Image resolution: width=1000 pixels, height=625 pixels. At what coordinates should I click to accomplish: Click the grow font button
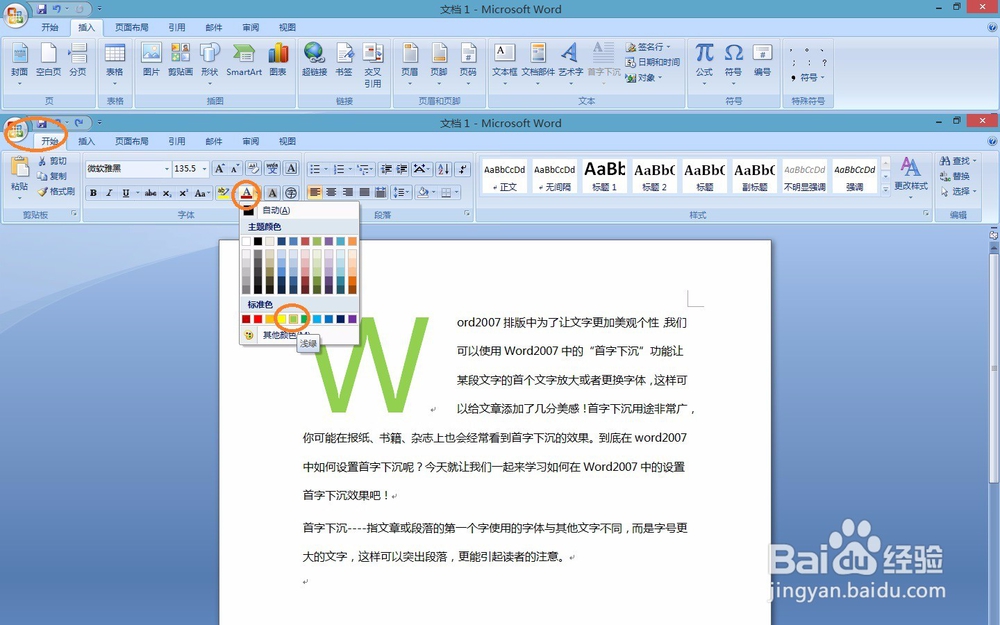pyautogui.click(x=219, y=168)
